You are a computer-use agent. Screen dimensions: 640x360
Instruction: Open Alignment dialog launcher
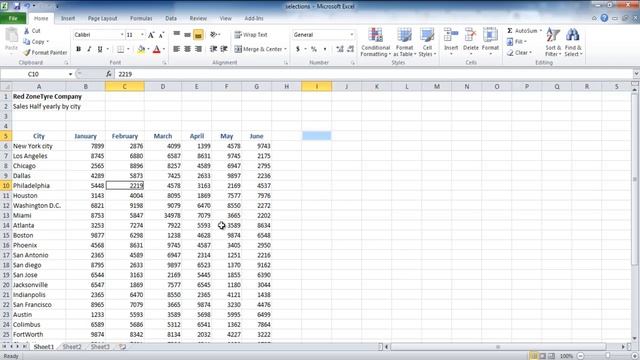(286, 63)
